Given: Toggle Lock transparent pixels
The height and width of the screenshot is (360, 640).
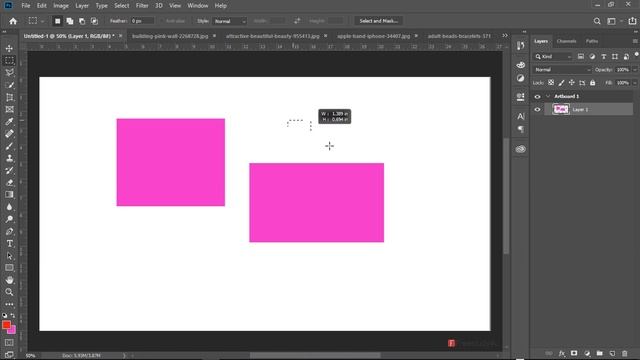Looking at the screenshot, I should [551, 83].
